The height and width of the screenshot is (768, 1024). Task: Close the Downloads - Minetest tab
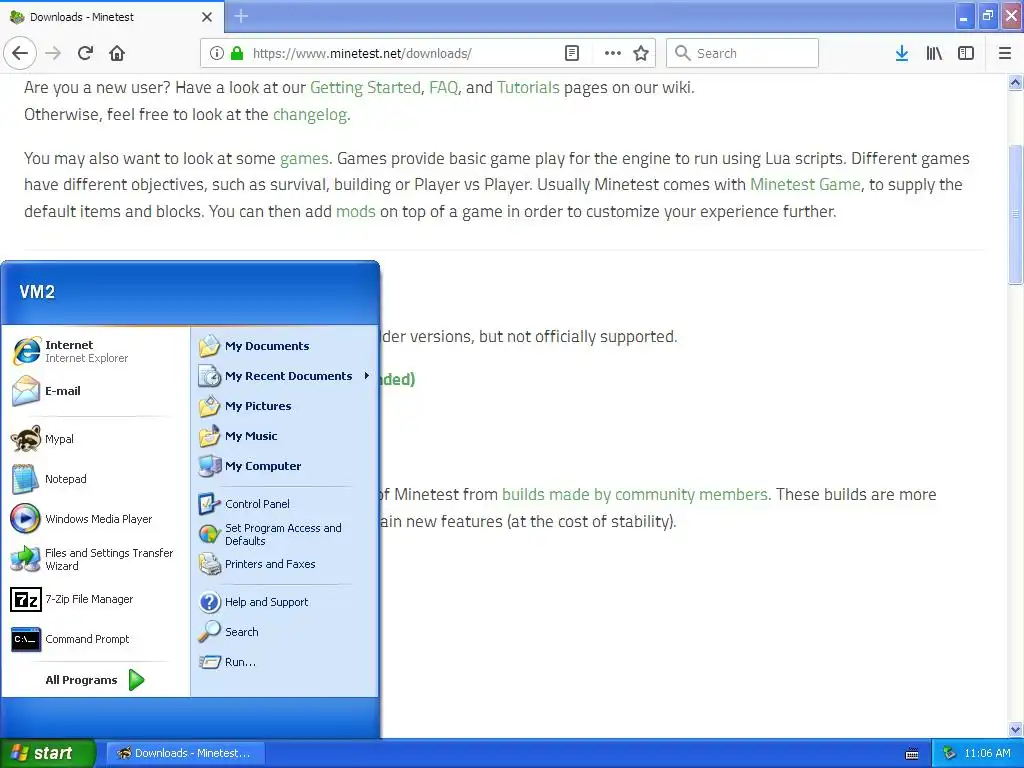click(x=207, y=17)
